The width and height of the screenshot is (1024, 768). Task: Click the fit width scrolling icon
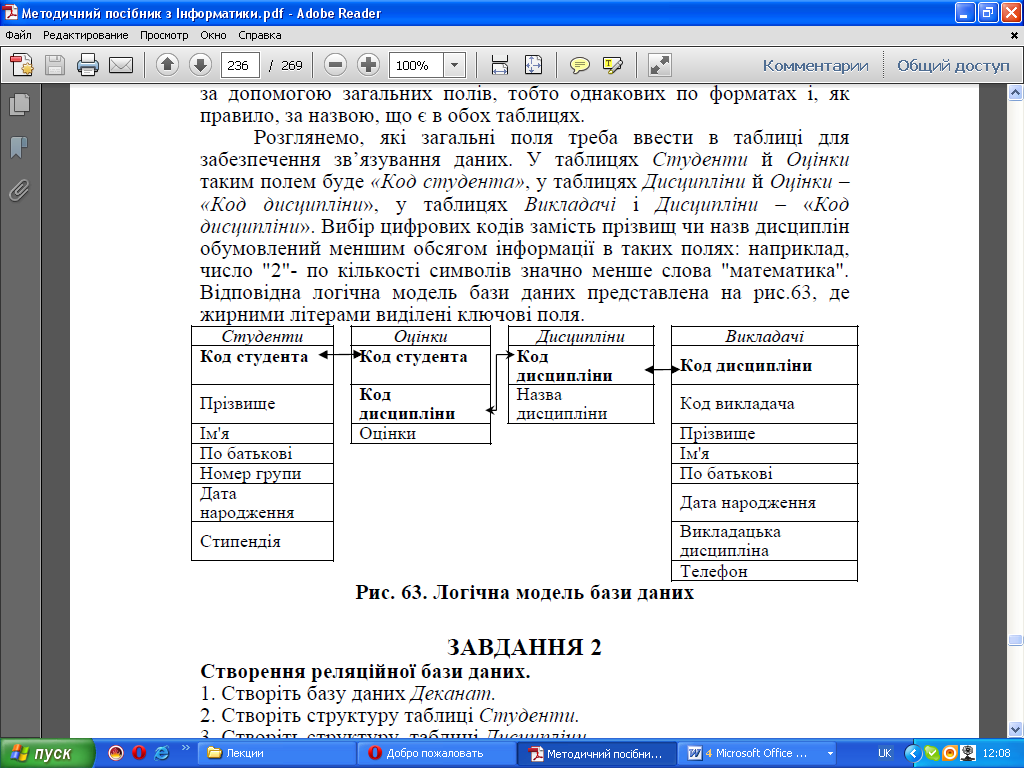click(500, 65)
